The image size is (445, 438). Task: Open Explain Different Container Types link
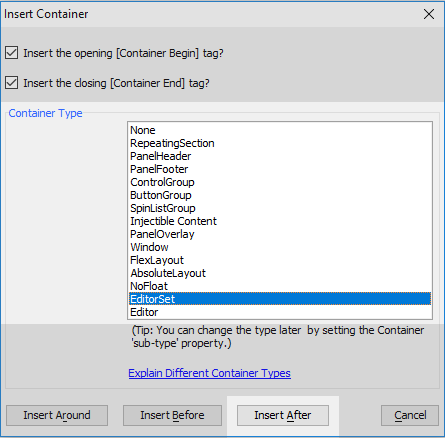point(209,373)
